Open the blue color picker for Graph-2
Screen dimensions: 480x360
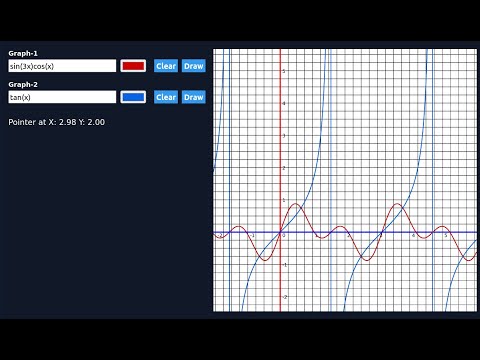[133, 97]
